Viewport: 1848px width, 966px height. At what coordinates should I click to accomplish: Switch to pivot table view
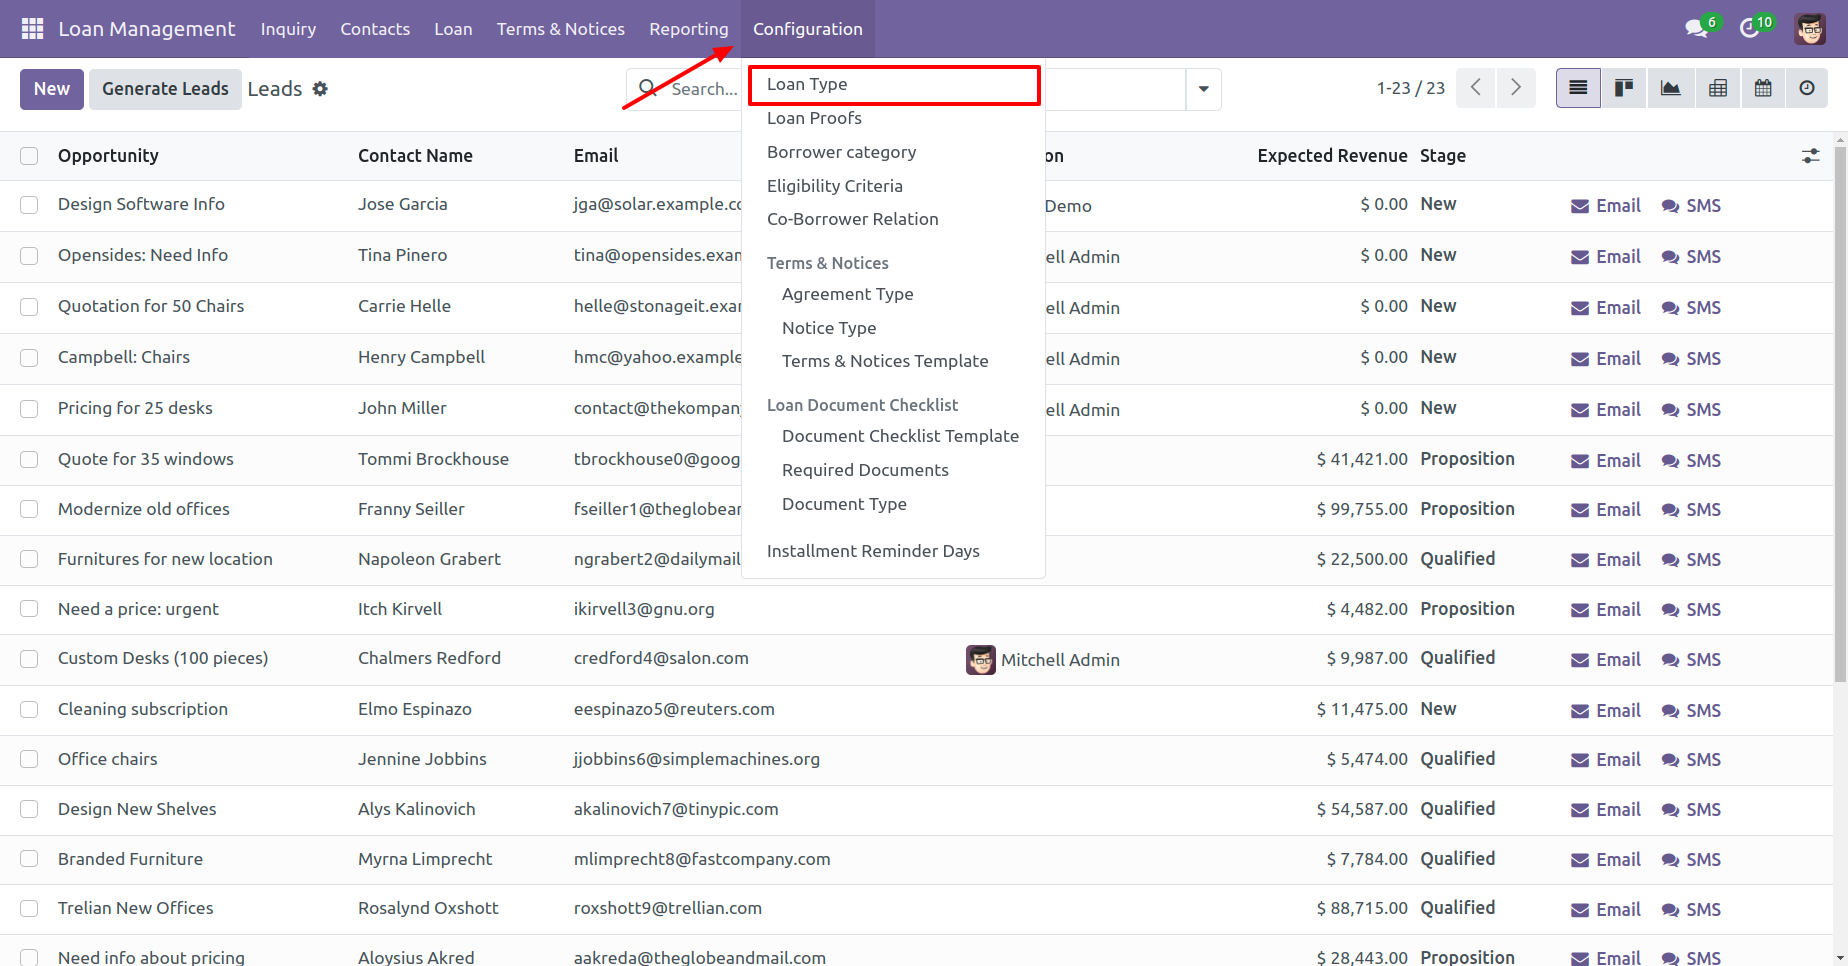click(x=1718, y=88)
